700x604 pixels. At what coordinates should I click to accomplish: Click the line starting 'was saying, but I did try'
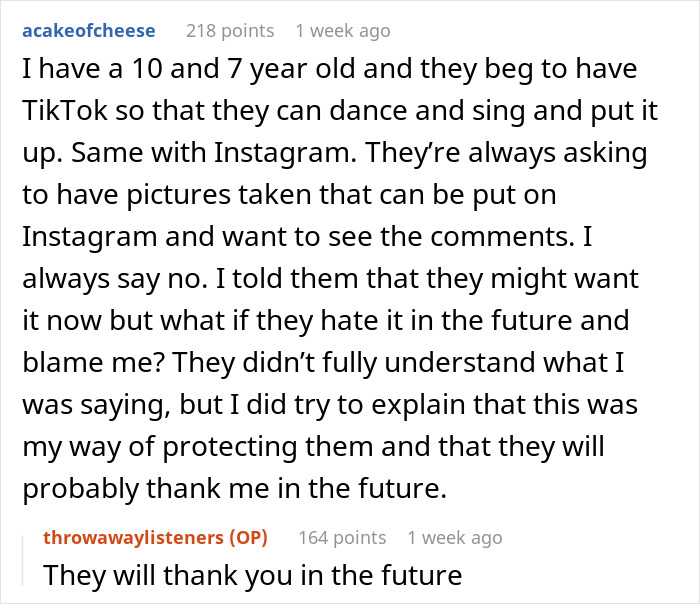pyautogui.click(x=330, y=405)
